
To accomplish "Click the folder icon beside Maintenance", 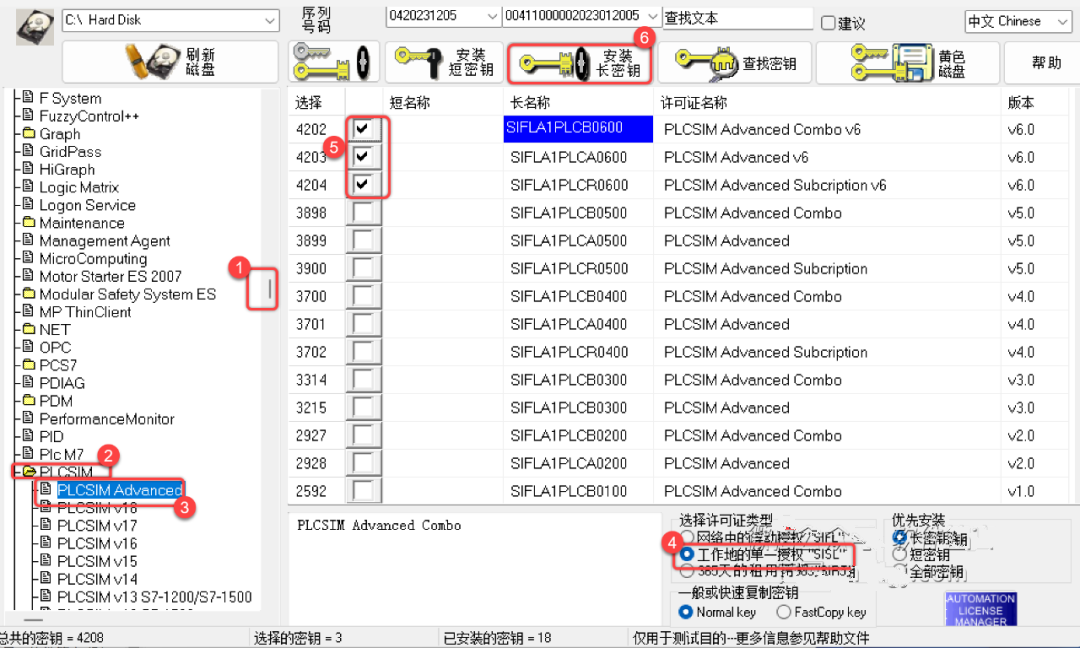I will pos(28,222).
